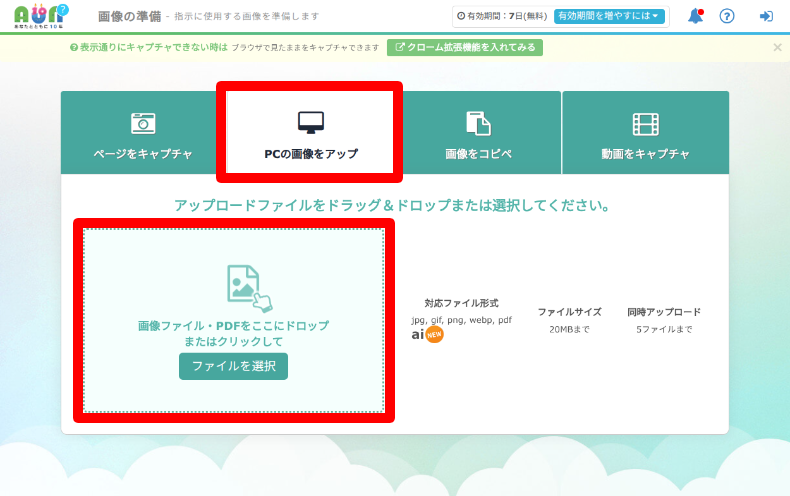Screen dimensions: 790x496
Task: Click the クローム拡張機能を入れてみる button
Action: coord(465,47)
